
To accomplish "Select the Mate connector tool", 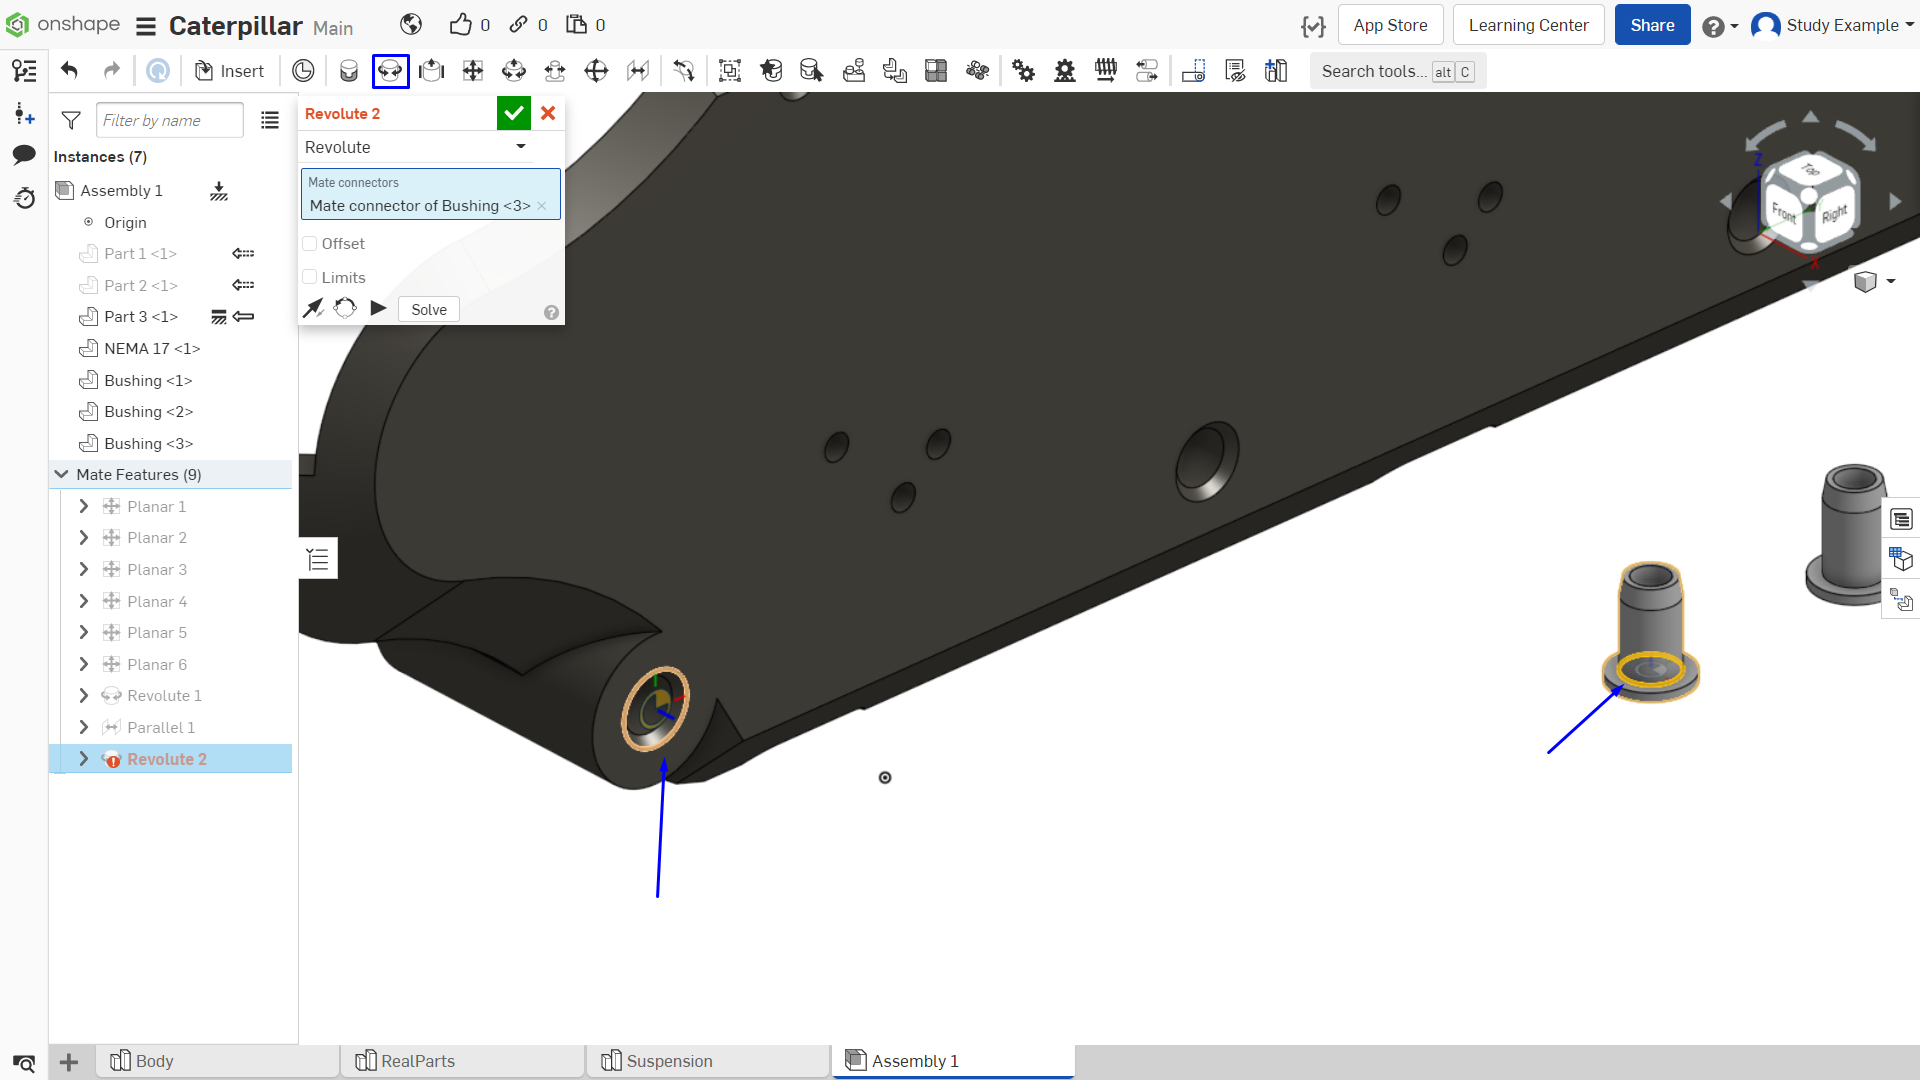I will click(x=303, y=70).
